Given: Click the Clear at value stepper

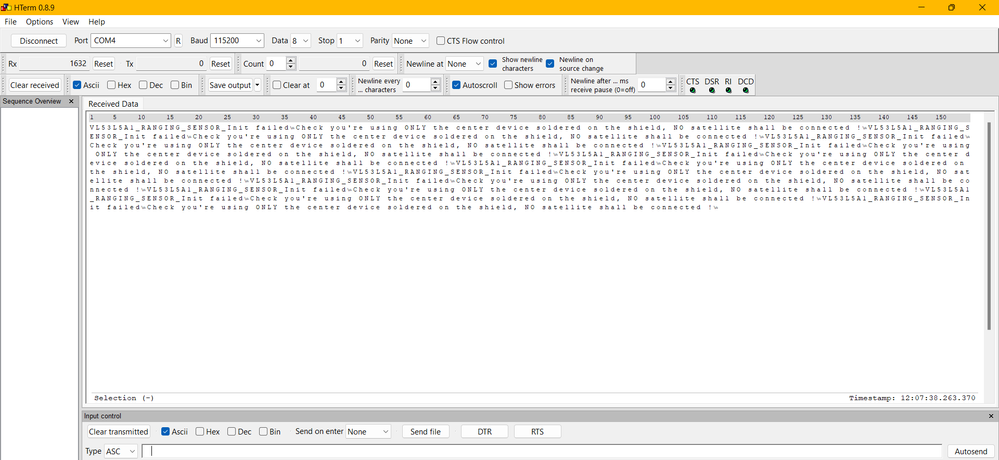Looking at the screenshot, I should 341,85.
